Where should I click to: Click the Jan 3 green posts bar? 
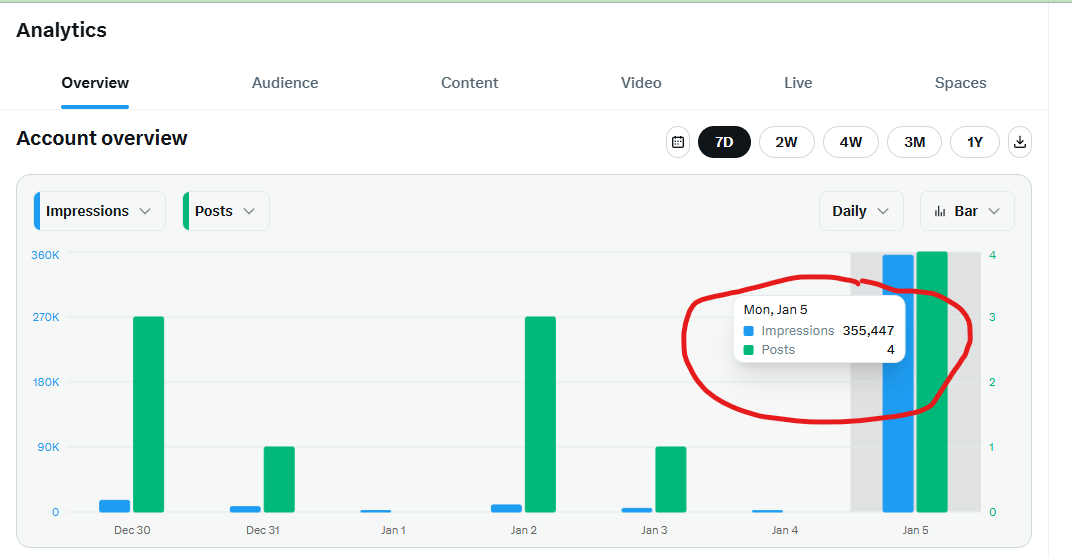click(x=671, y=479)
